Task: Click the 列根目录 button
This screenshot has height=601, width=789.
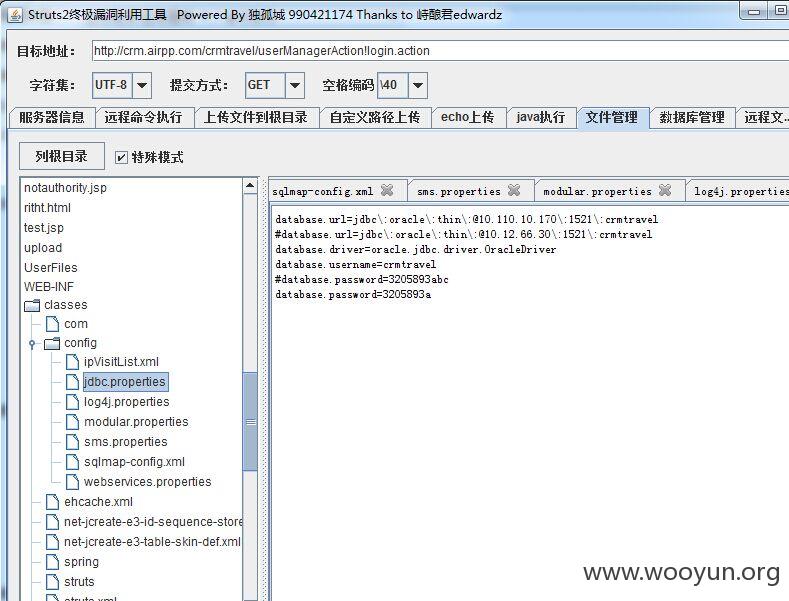Action: [62, 156]
